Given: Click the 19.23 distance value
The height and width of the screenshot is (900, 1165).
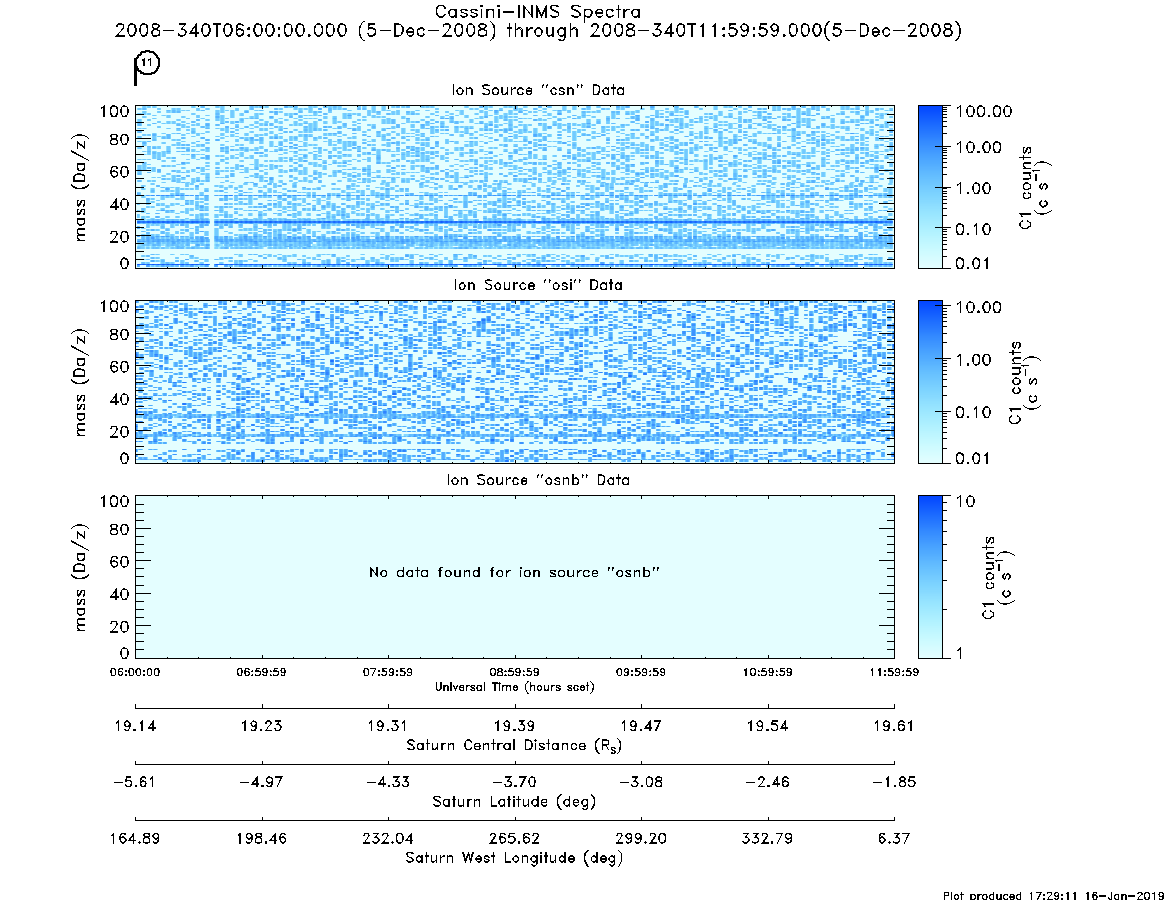Looking at the screenshot, I should [x=262, y=726].
